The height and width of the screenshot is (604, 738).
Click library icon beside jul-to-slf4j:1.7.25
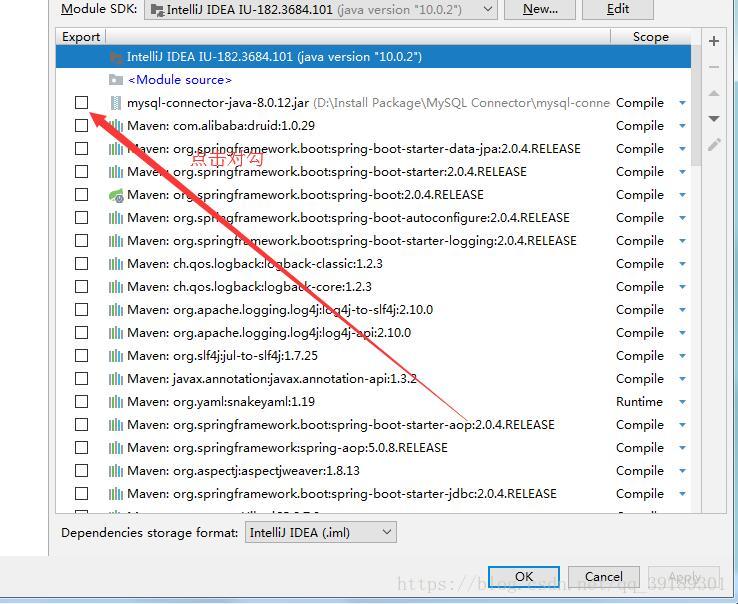[116, 356]
